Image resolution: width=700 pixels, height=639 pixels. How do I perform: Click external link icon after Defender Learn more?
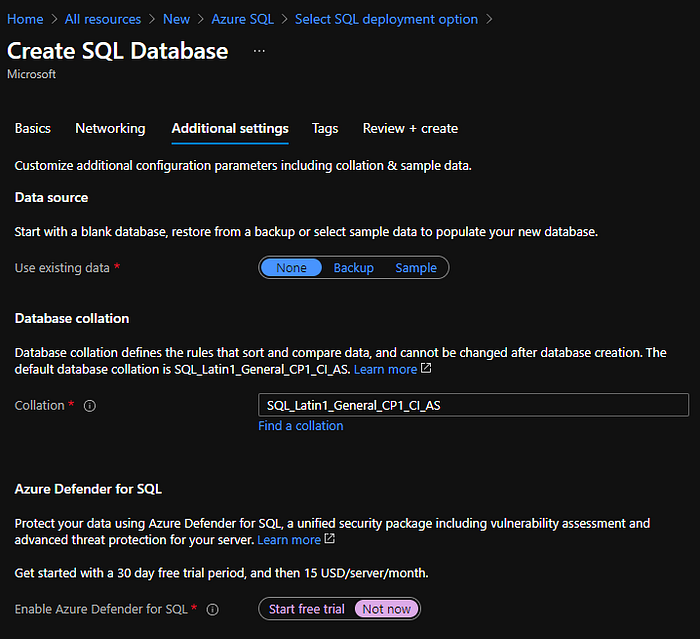point(329,539)
